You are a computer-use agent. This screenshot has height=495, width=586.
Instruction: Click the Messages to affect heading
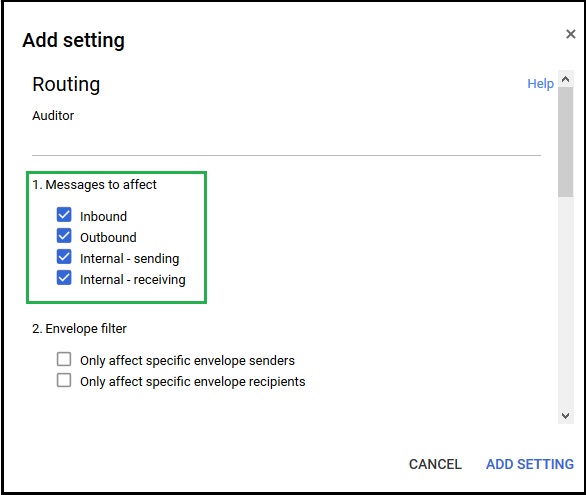coord(94,185)
